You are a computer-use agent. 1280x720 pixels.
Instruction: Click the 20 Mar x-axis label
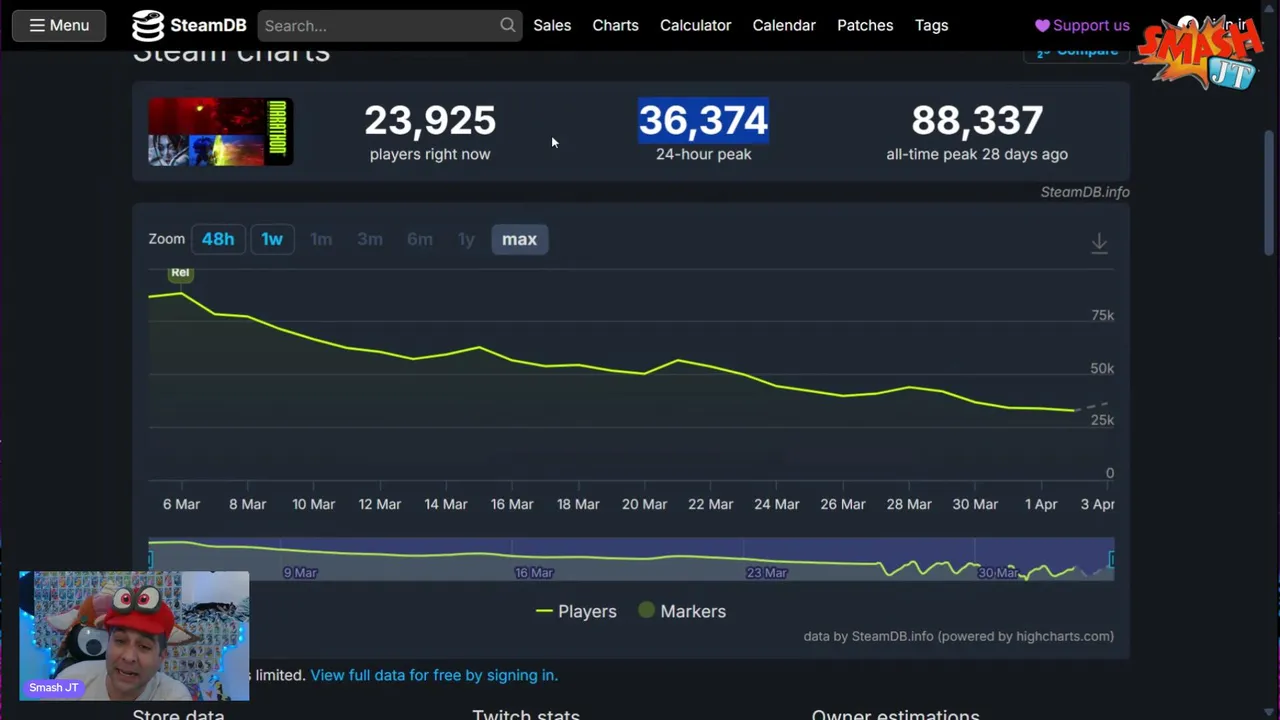644,504
